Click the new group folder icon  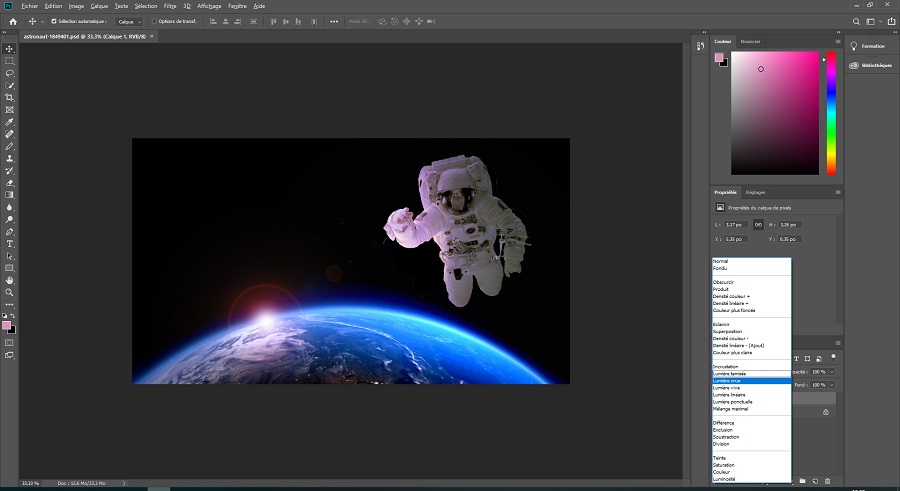[x=802, y=481]
